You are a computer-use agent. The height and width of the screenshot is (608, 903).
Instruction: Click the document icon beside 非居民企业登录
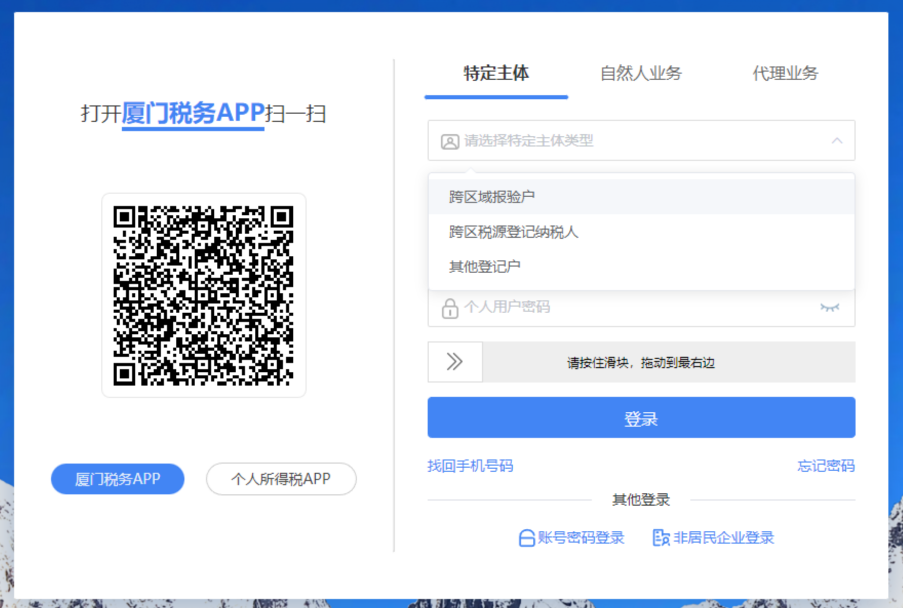(661, 538)
